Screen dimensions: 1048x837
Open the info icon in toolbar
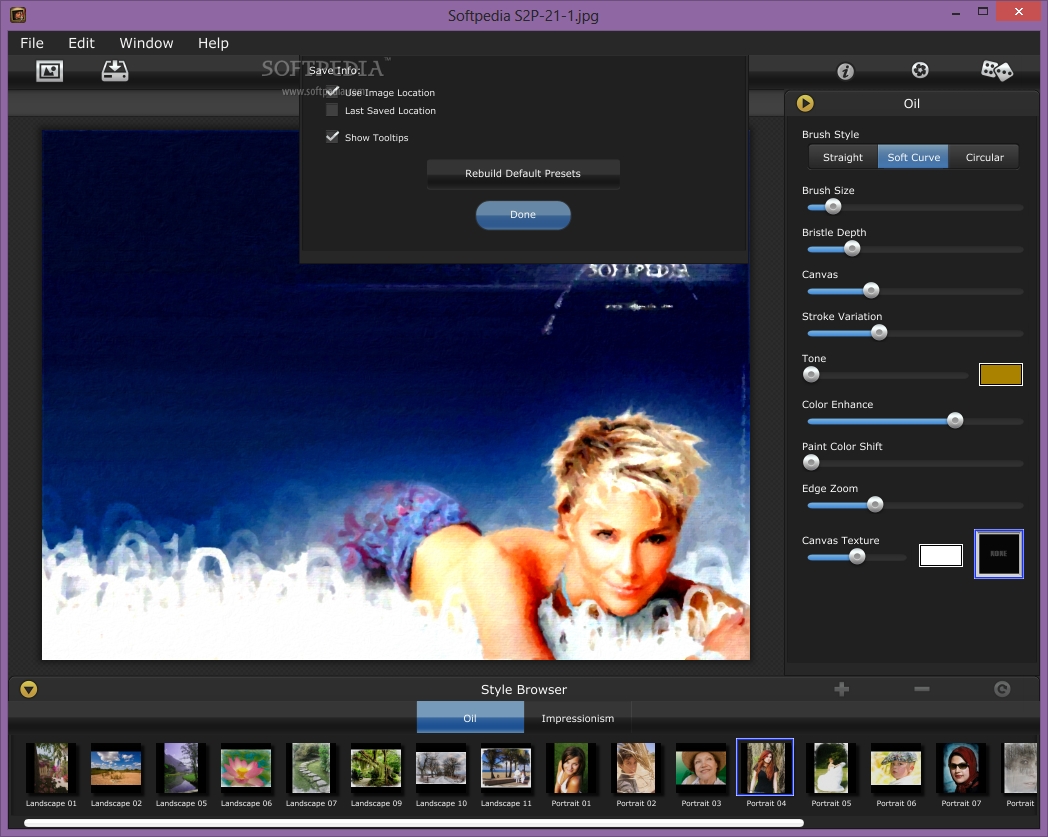(x=845, y=71)
